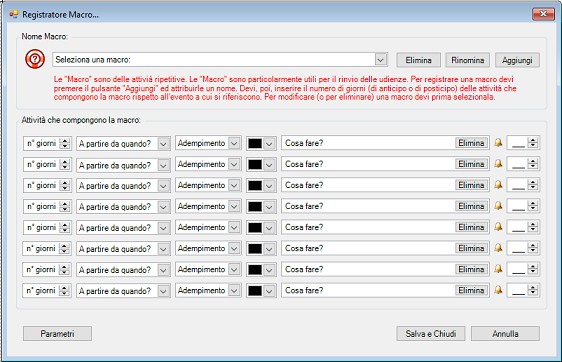Open 'A partire da quando?' dropdown in first row
The height and width of the screenshot is (362, 562).
click(x=163, y=144)
